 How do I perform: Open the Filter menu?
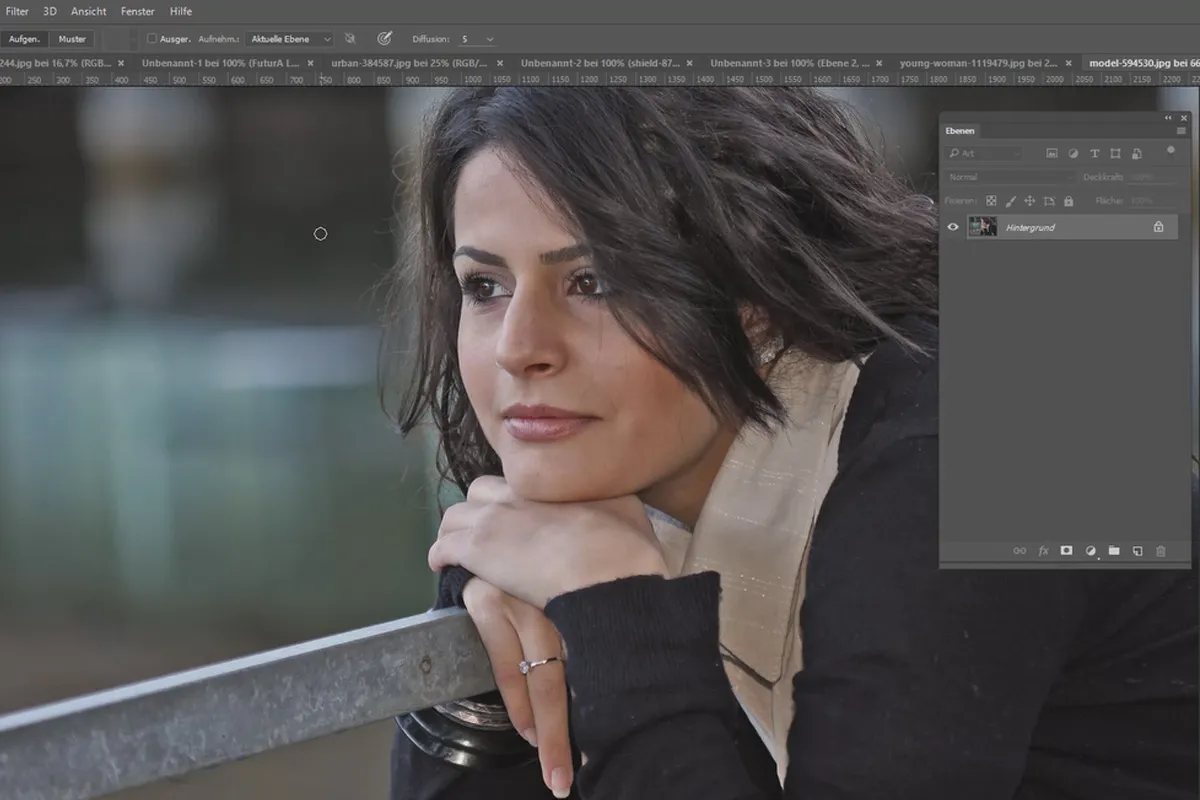tap(17, 11)
